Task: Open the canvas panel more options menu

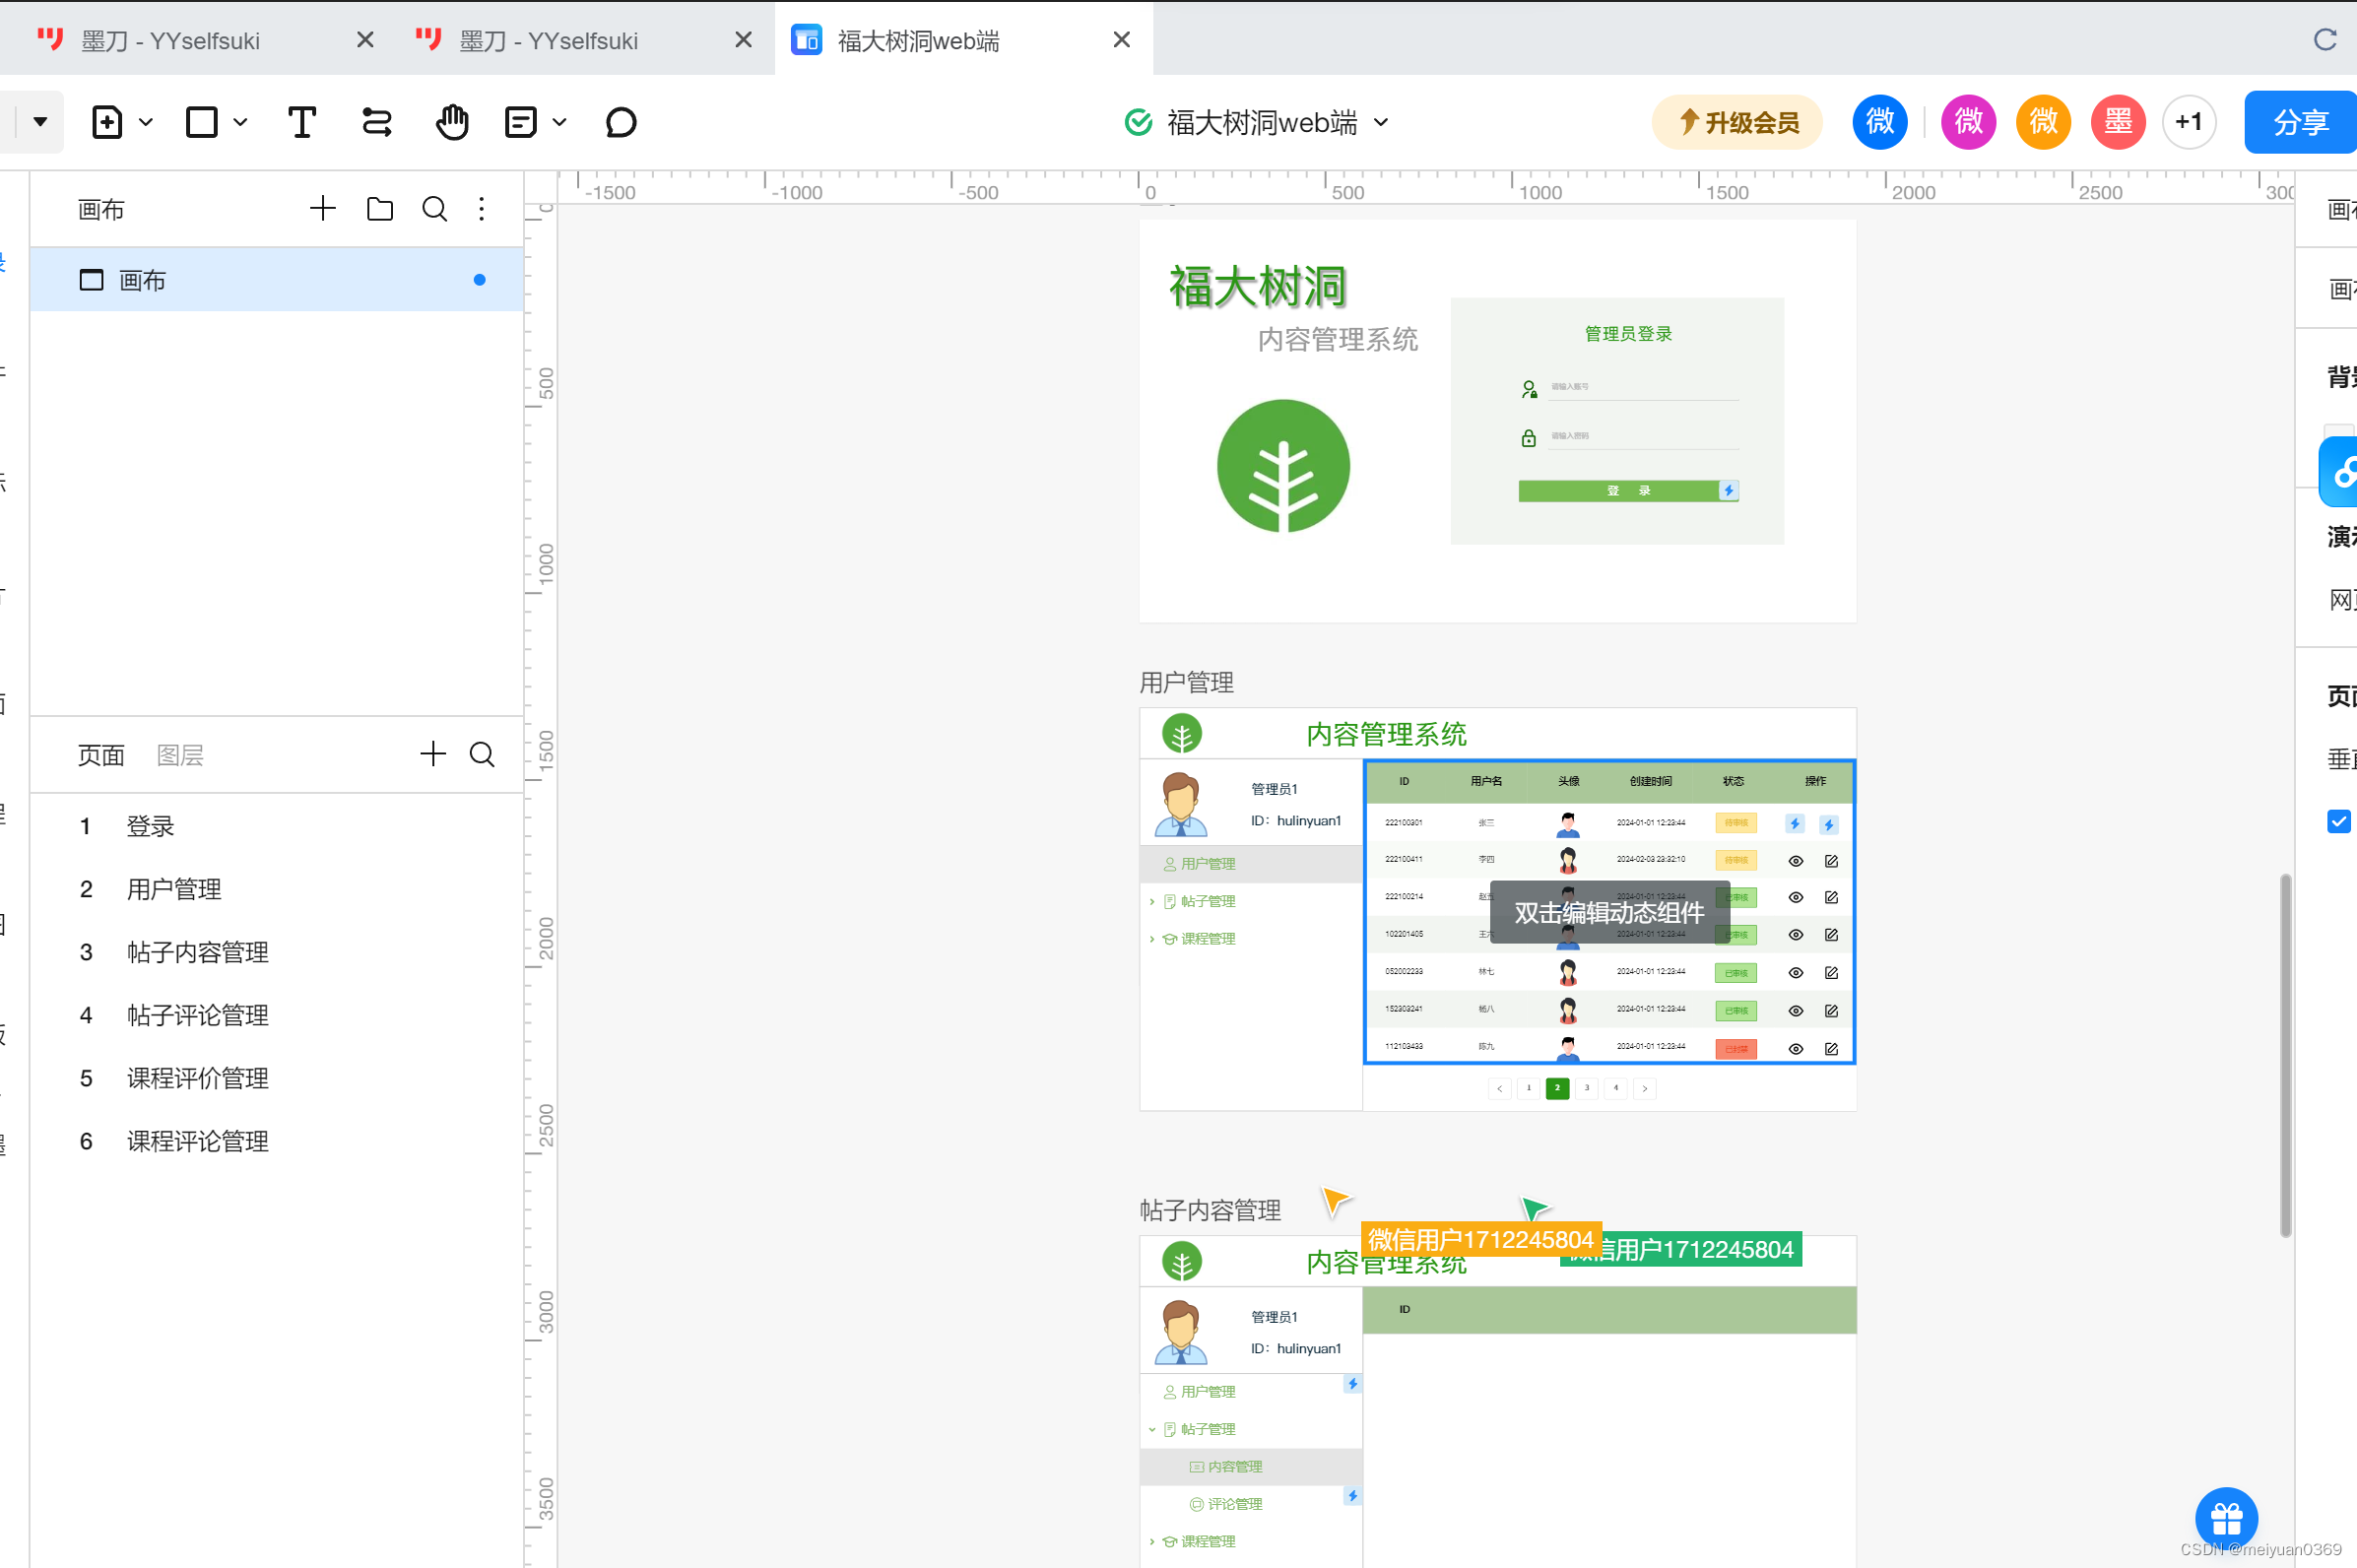Action: click(483, 209)
